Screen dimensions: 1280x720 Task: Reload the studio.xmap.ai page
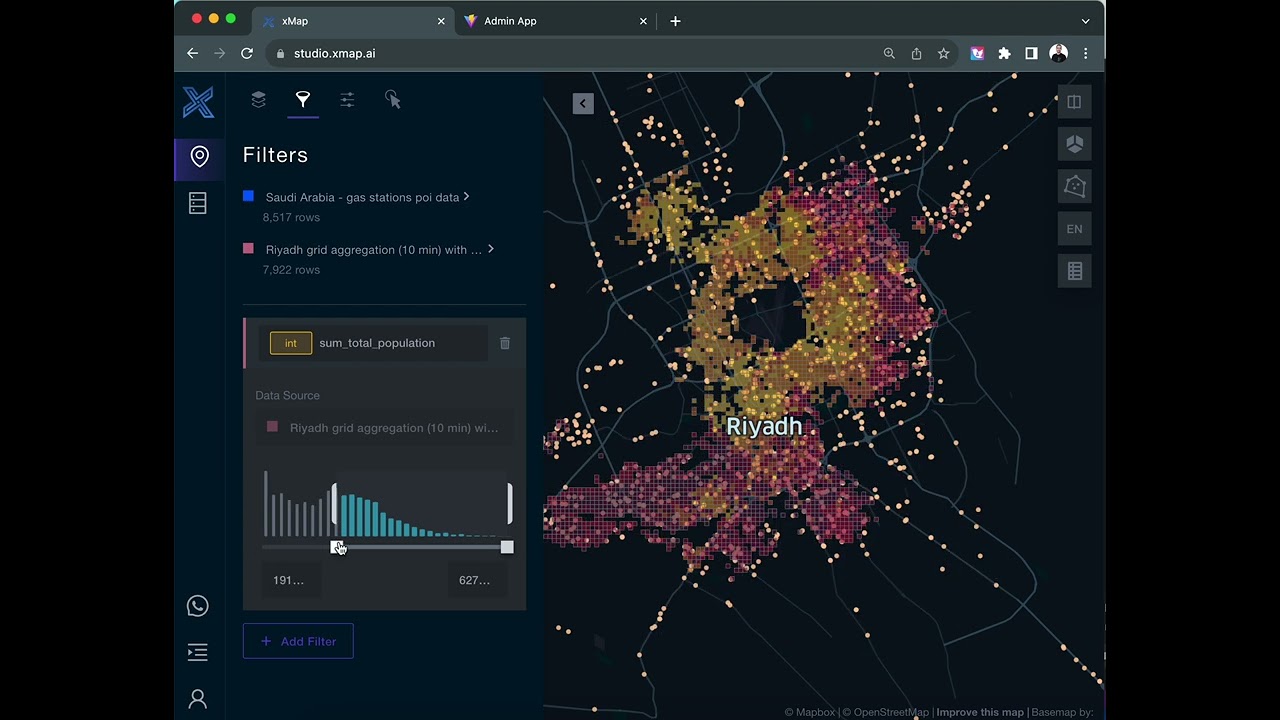247,53
